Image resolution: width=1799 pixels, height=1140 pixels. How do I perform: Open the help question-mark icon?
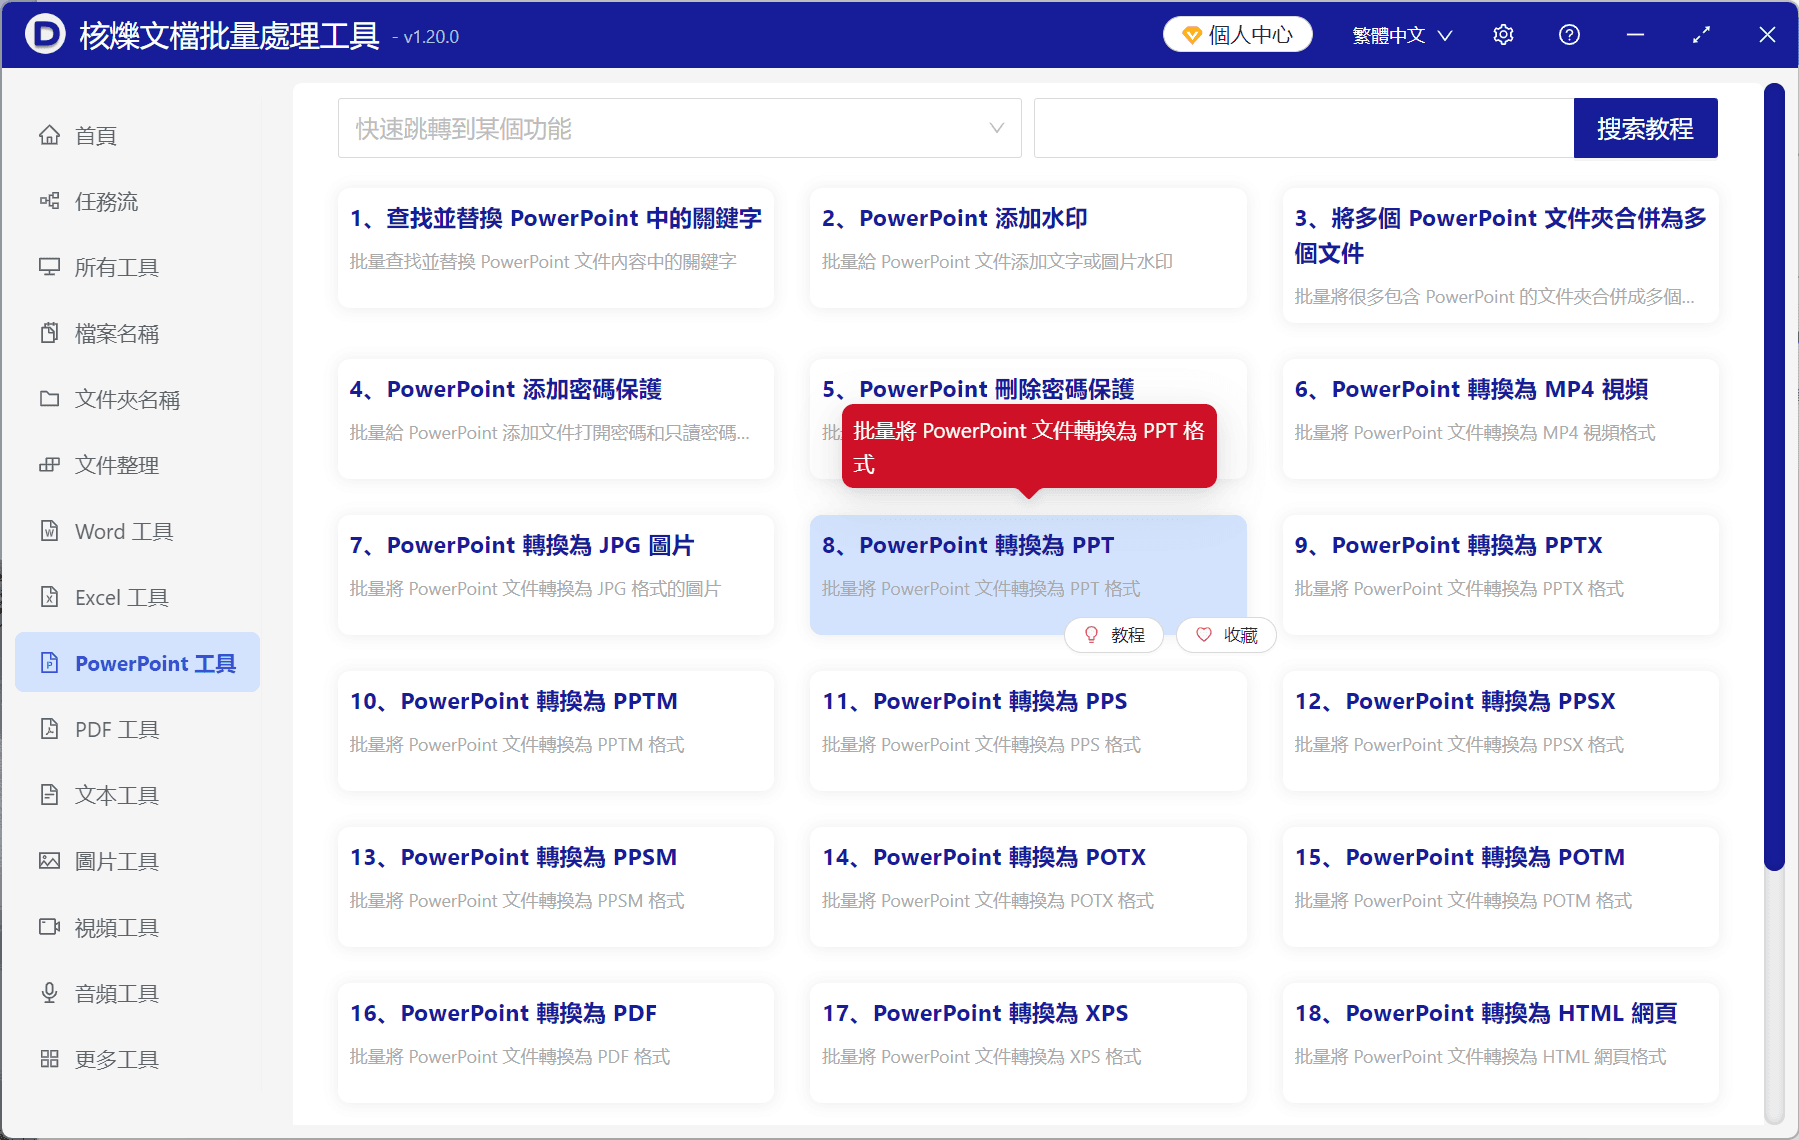tap(1569, 34)
